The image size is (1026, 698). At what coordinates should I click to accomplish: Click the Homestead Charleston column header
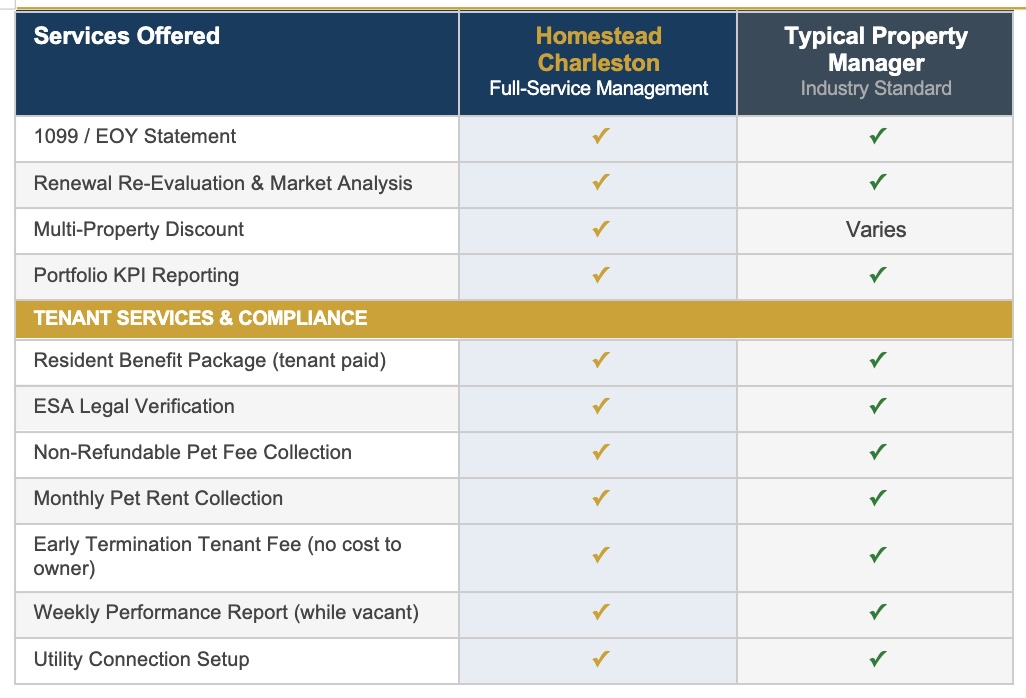(x=598, y=62)
